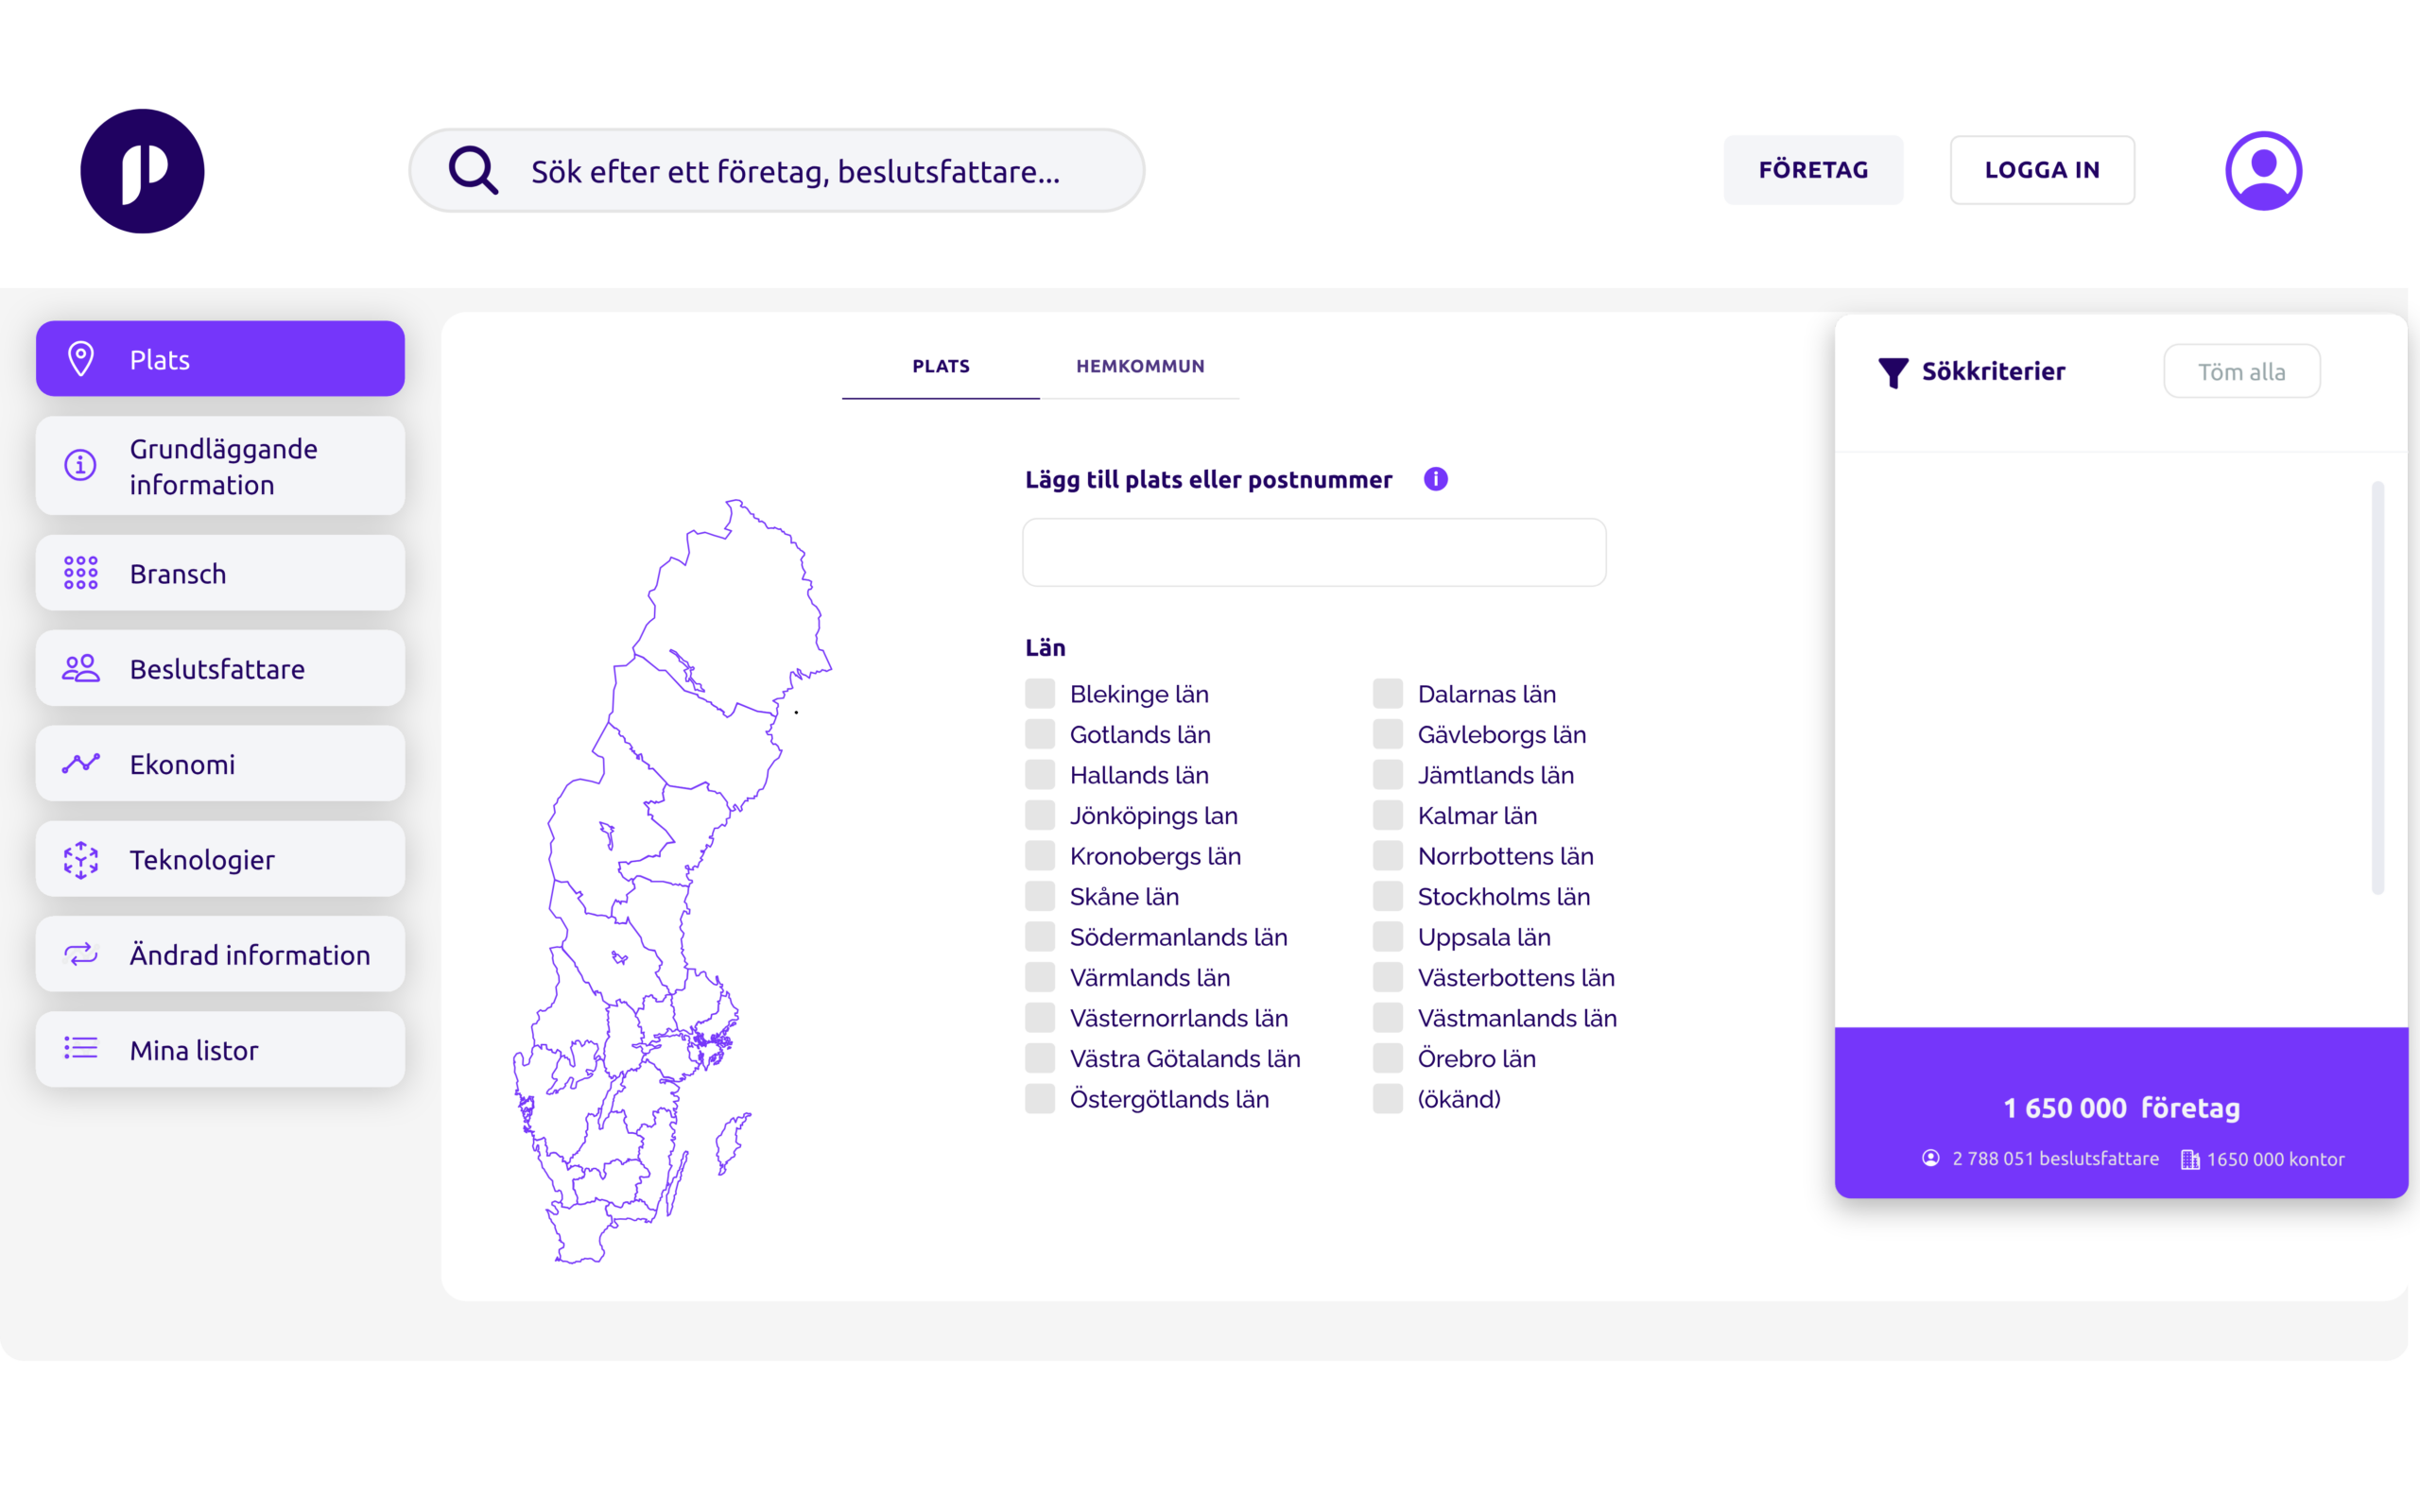Image resolution: width=2420 pixels, height=1512 pixels.
Task: Click the Ändrad information arrows icon
Action: tap(81, 954)
